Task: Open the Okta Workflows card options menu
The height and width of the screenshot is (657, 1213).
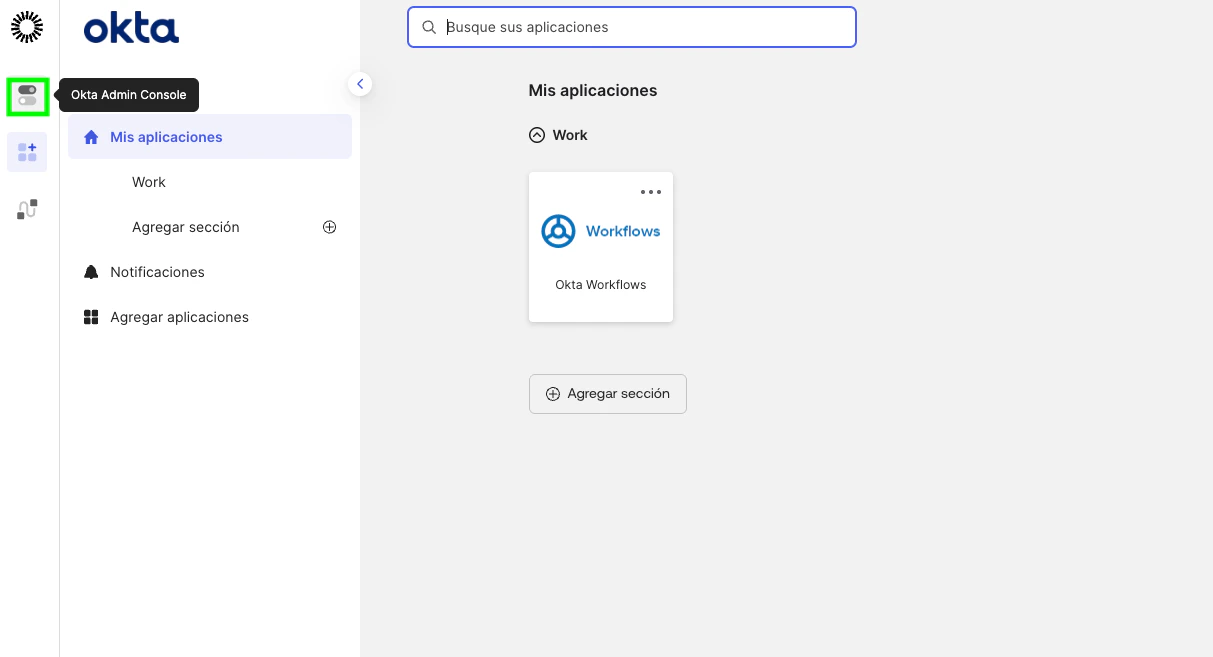Action: (x=651, y=192)
